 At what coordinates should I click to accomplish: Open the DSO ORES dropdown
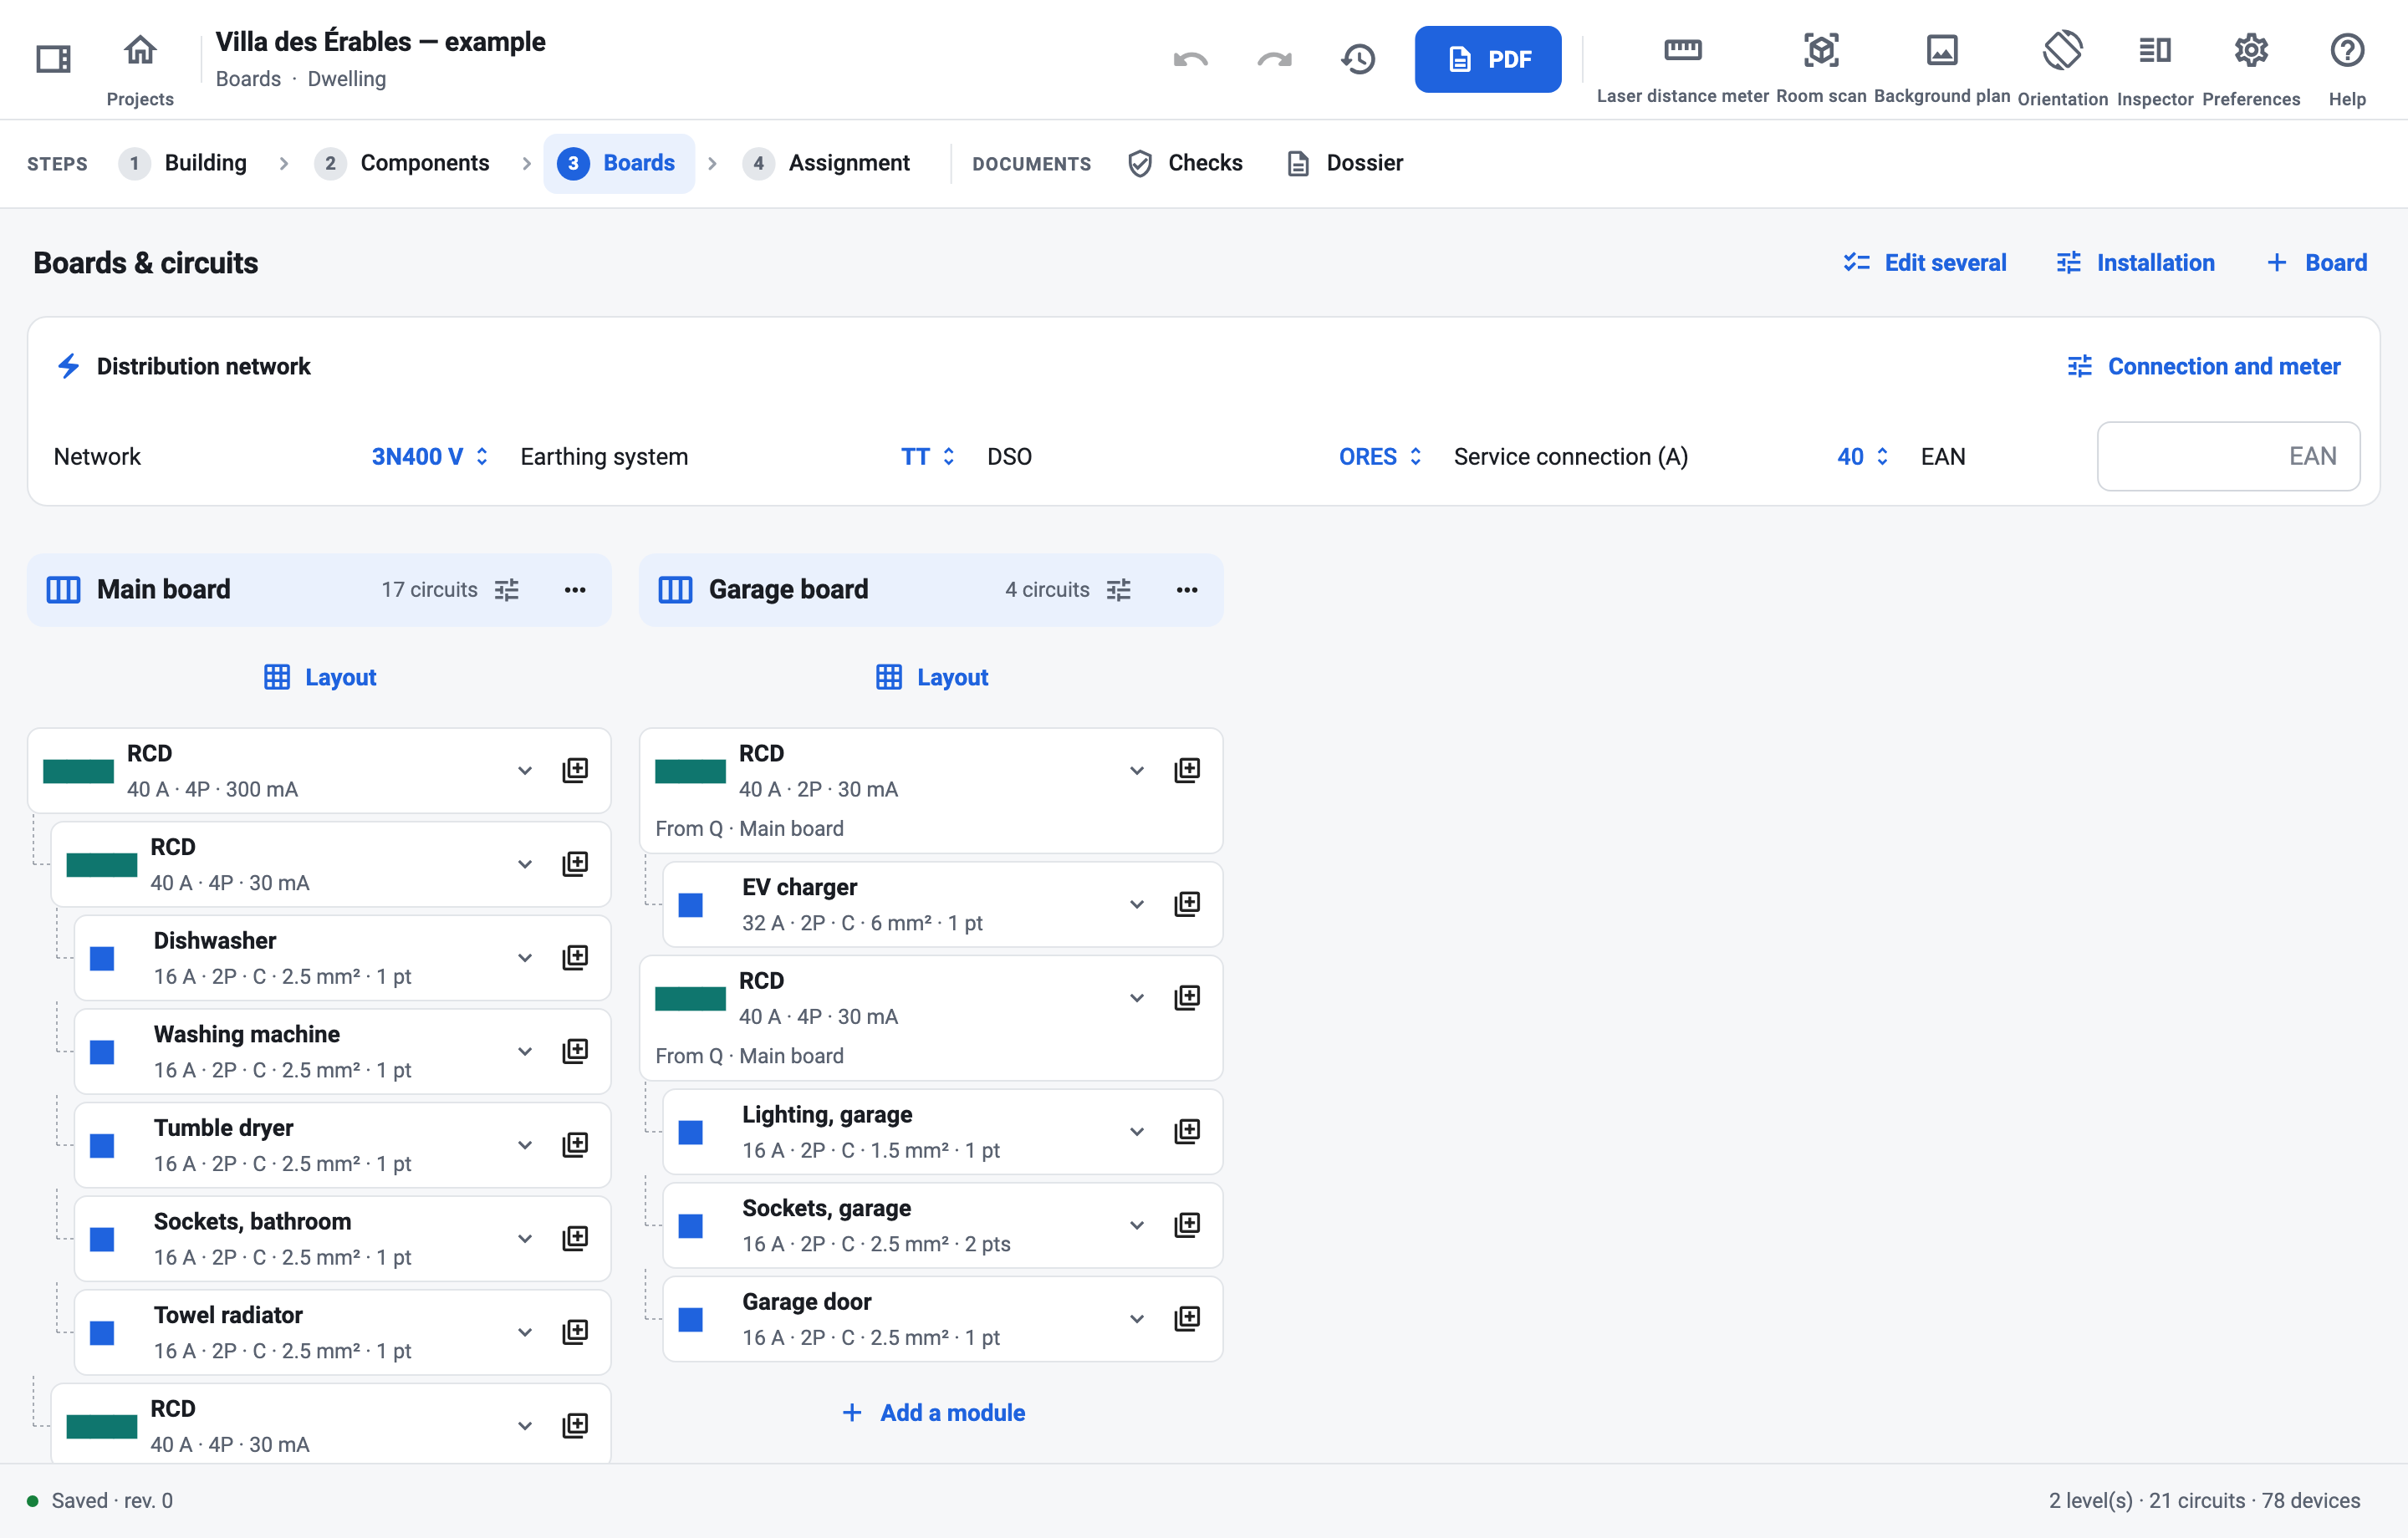pos(1380,456)
